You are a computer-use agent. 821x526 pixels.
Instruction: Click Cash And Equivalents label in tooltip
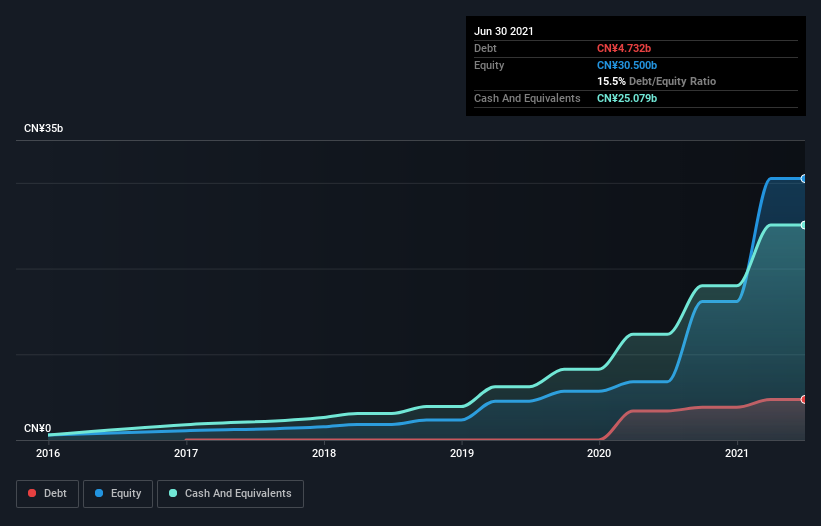pos(527,98)
